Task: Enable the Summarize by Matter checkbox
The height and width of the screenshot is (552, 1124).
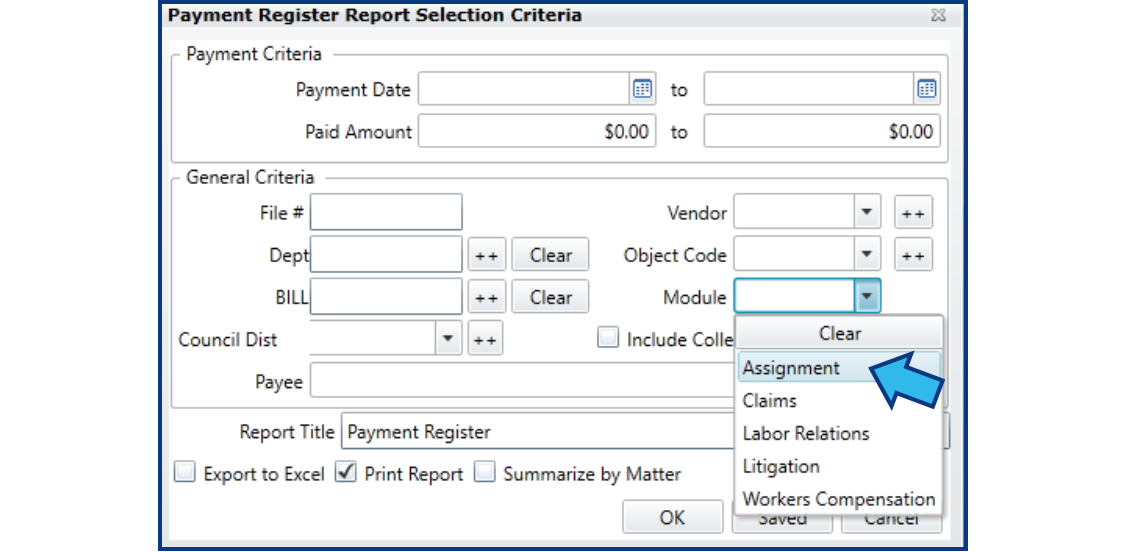Action: (x=485, y=472)
